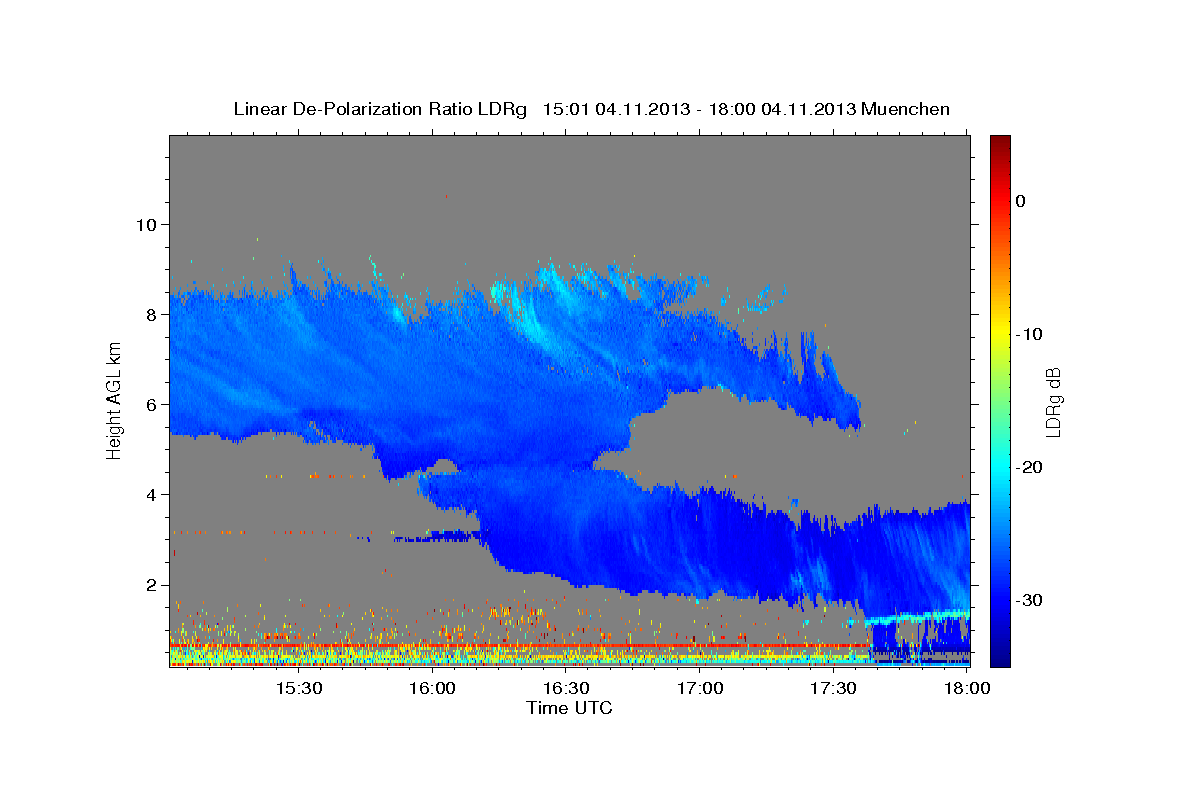The width and height of the screenshot is (1200, 800).
Task: Select the date range '15:01 04.11.2013 - 18:00 04.11.2013'
Action: [x=699, y=108]
